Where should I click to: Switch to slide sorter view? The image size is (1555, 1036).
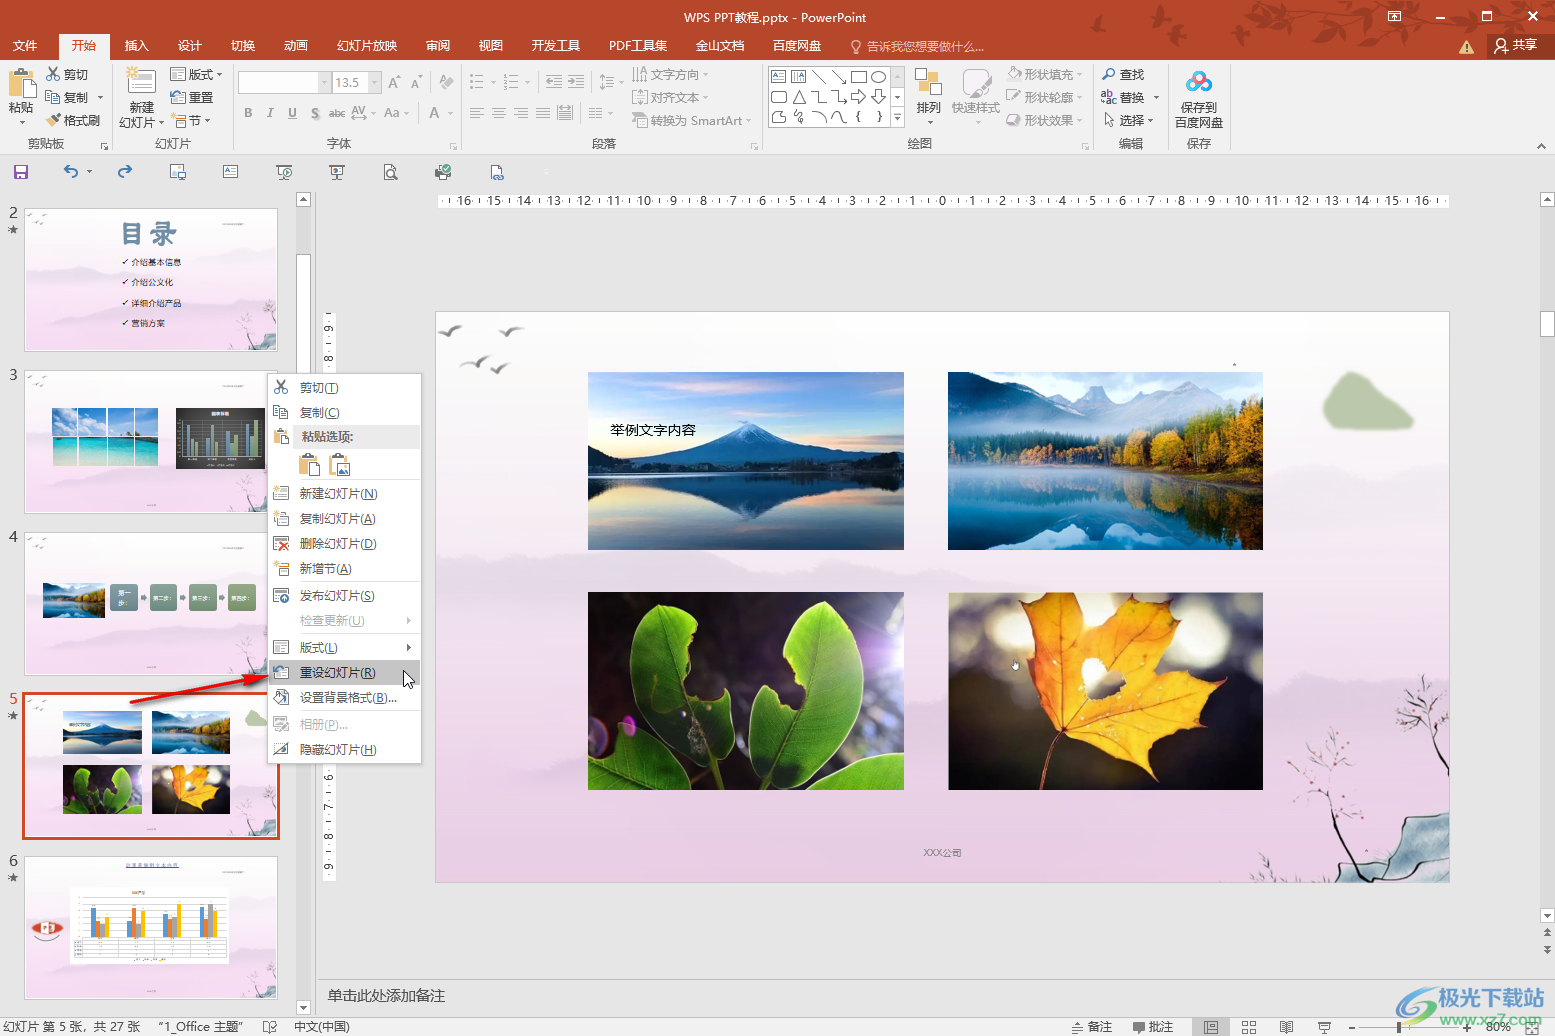[1249, 1027]
